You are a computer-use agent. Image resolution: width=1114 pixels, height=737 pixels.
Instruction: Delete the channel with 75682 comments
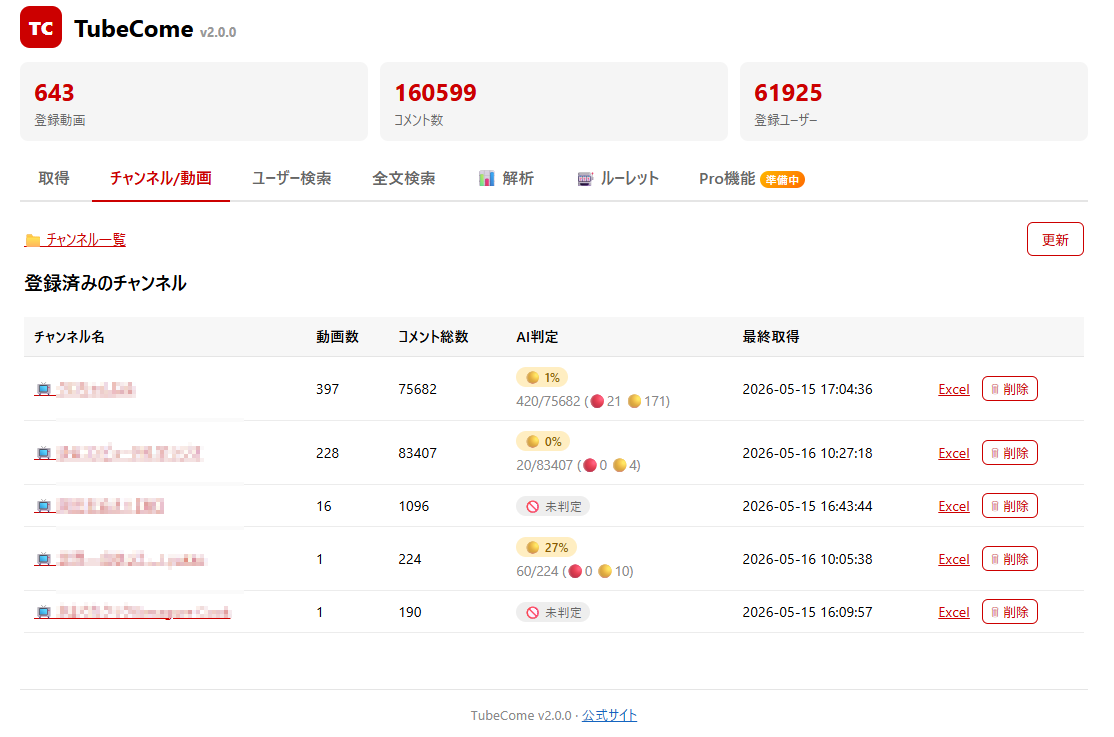point(1010,389)
